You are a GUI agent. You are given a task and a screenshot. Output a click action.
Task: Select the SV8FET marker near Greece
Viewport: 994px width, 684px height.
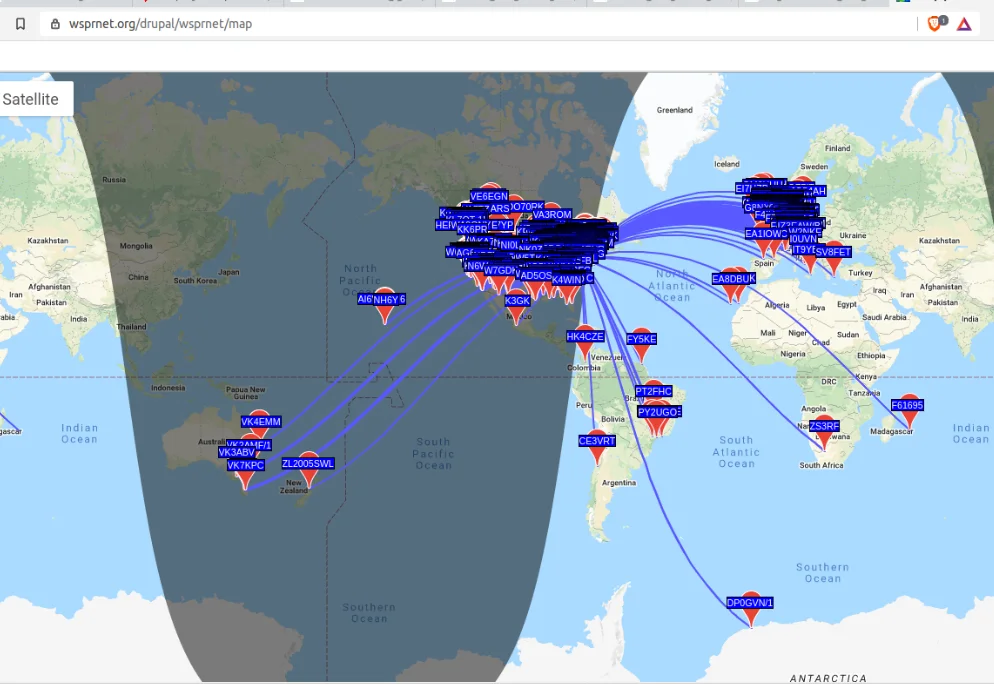833,252
